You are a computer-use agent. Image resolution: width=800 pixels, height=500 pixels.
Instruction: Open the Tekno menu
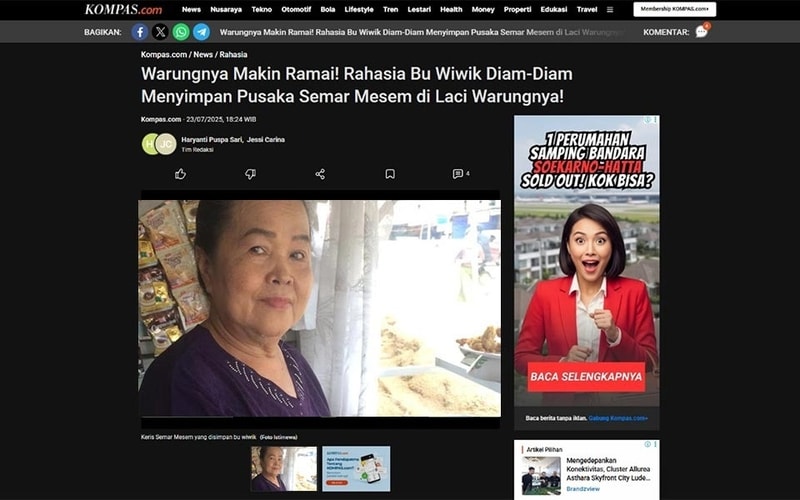pos(262,10)
